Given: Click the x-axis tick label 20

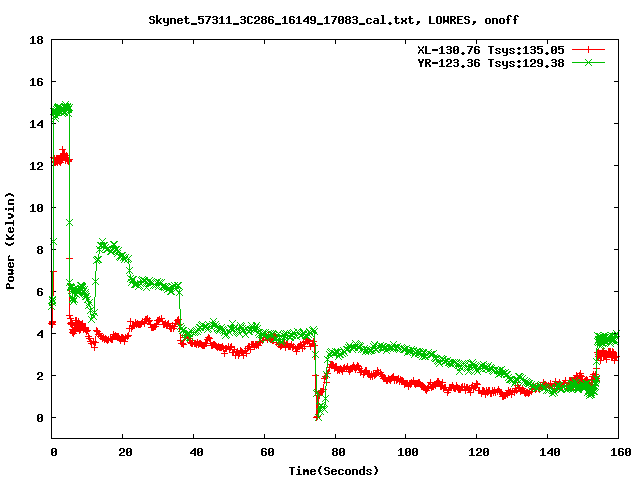Looking at the screenshot, I should coord(124,452).
